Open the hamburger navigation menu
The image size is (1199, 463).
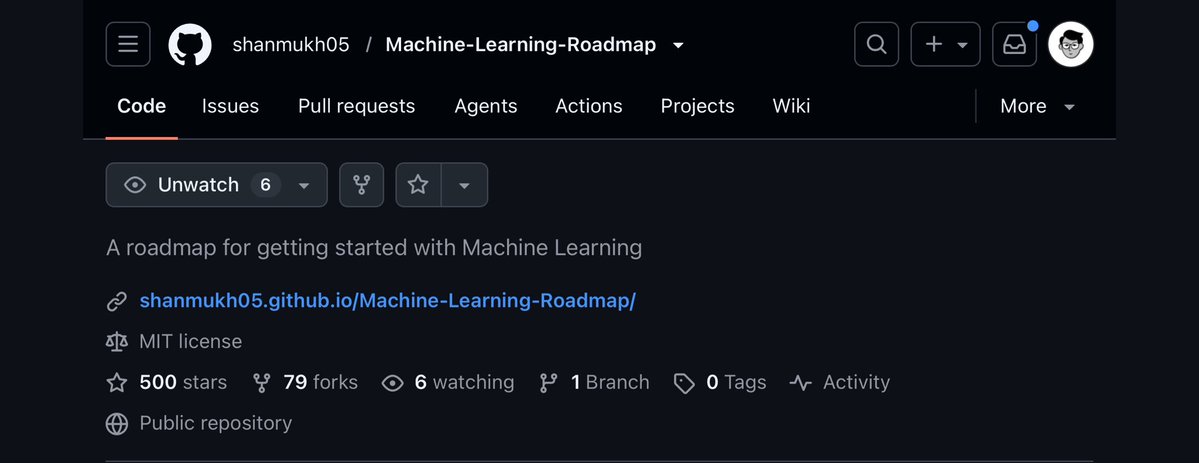pos(128,44)
